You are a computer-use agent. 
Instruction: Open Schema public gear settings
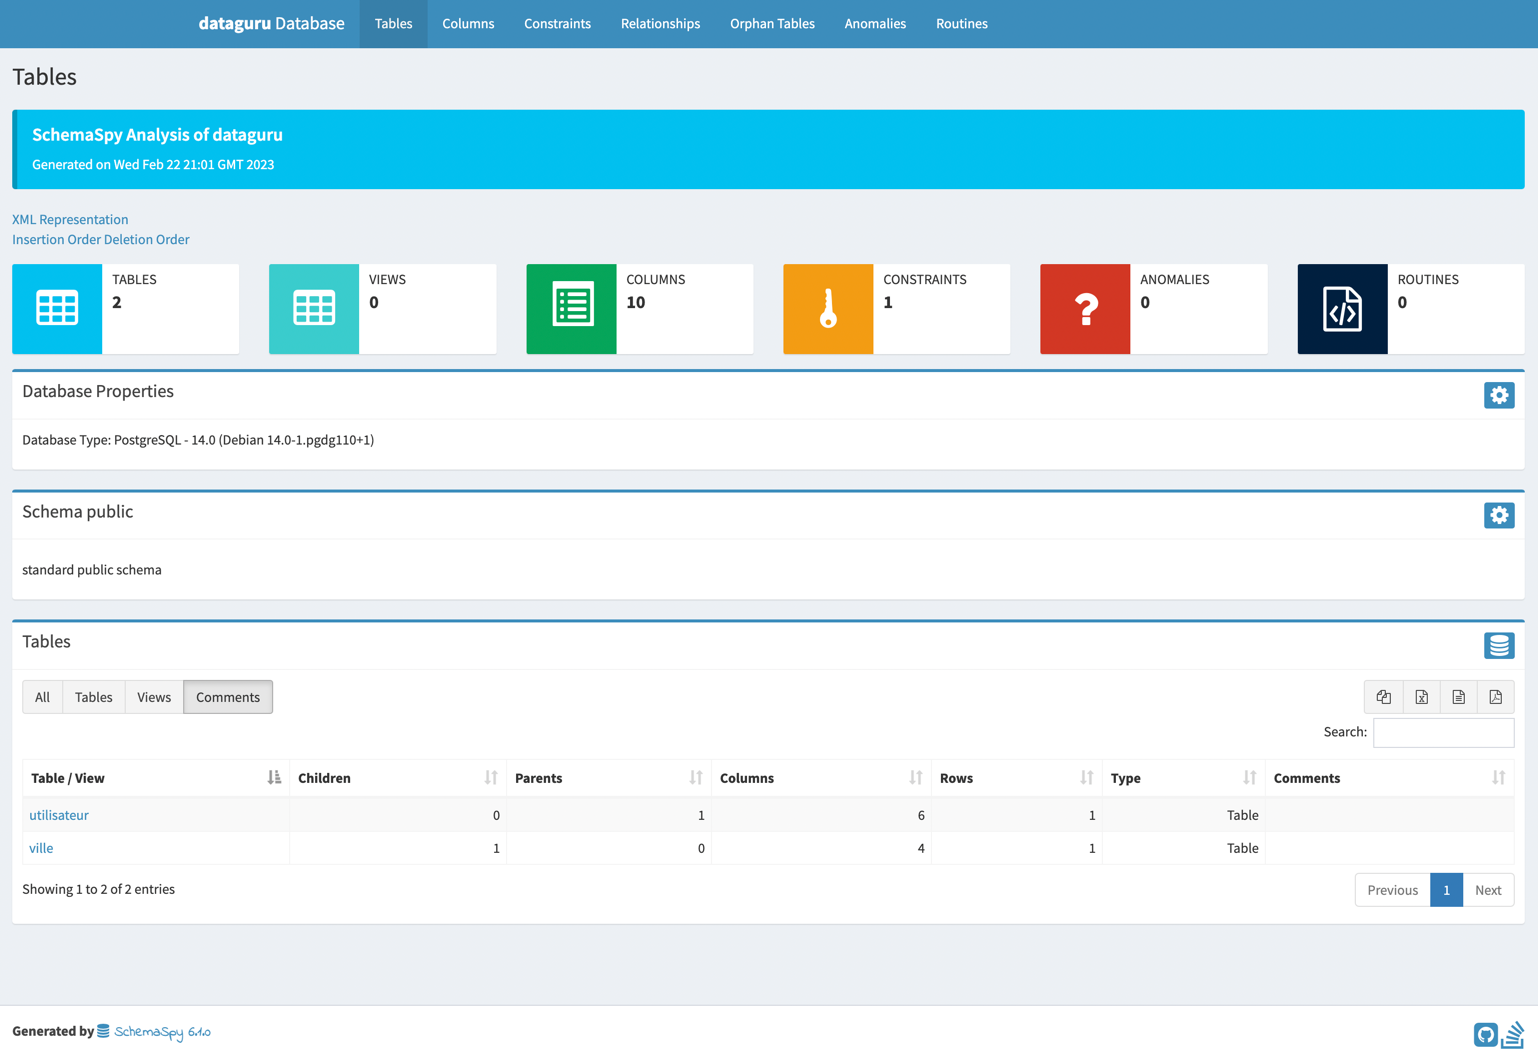tap(1499, 515)
